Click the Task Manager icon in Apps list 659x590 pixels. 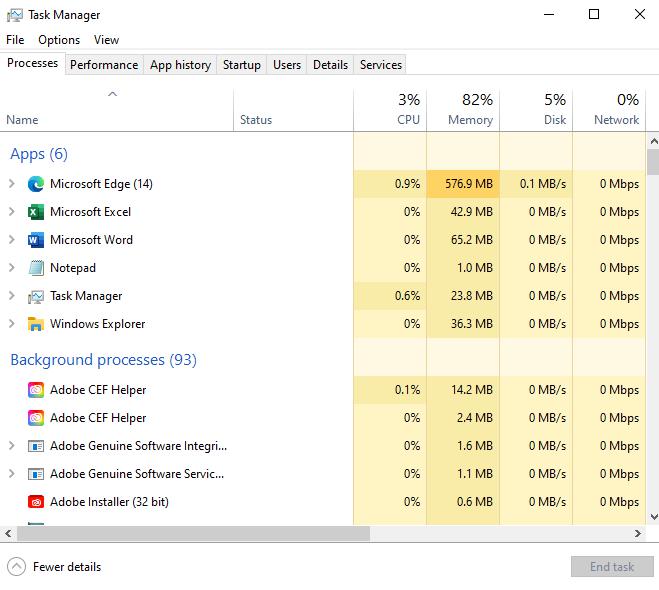[36, 296]
